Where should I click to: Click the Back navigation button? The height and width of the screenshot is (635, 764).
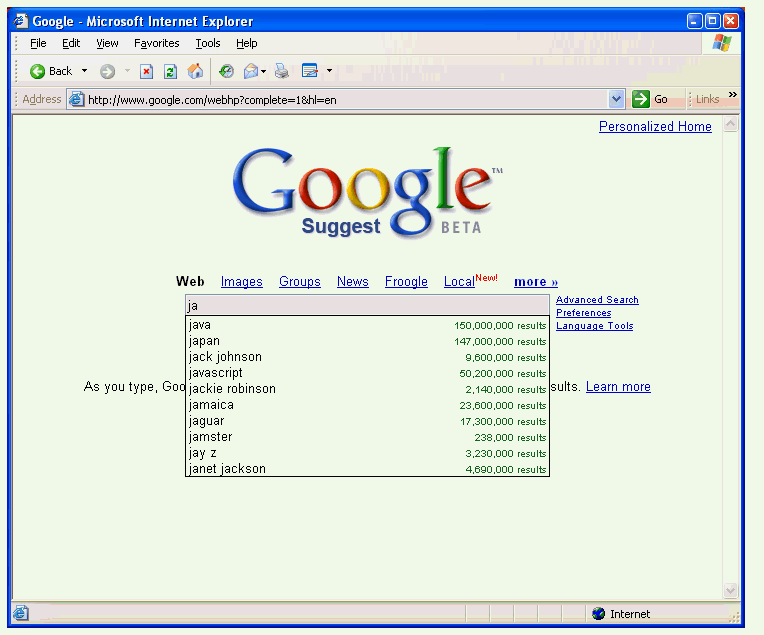tap(51, 71)
